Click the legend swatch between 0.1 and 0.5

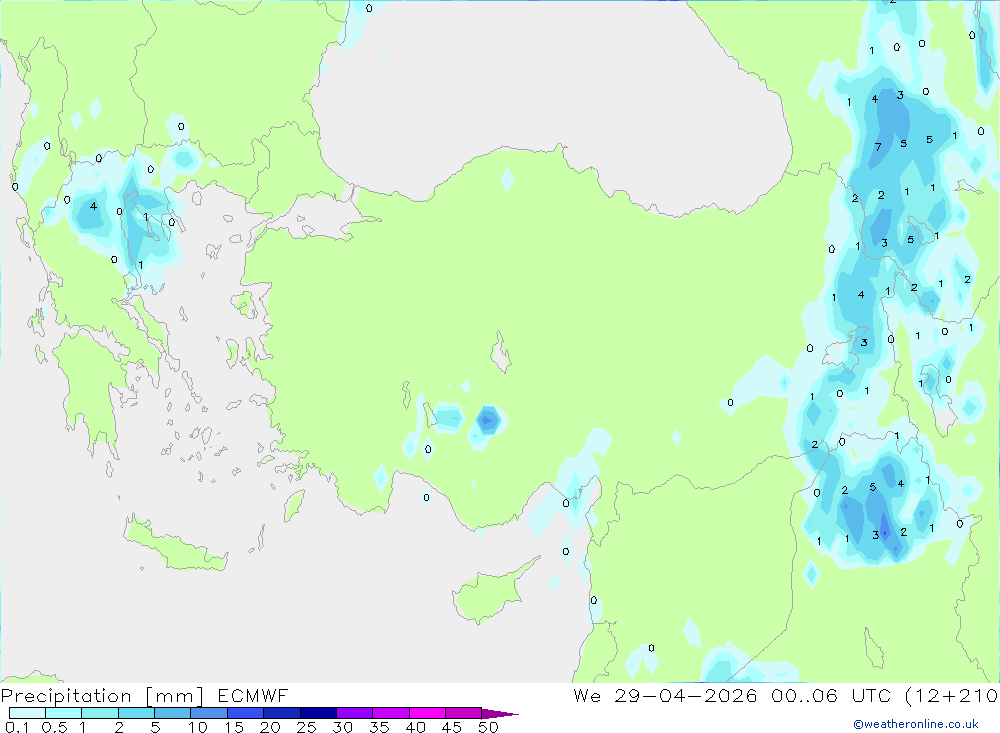pyautogui.click(x=27, y=713)
